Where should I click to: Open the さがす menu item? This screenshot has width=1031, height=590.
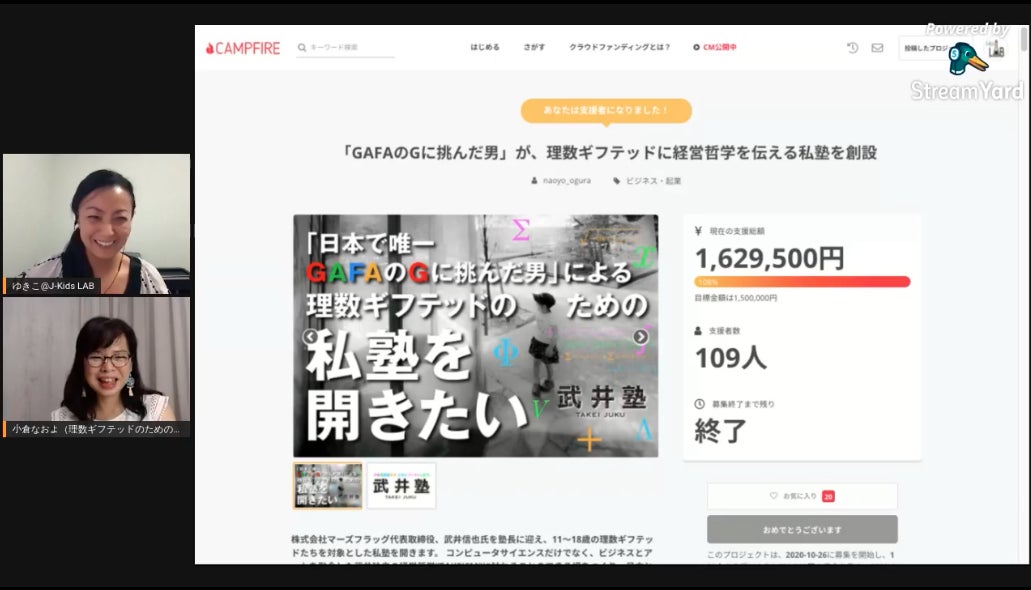pyautogui.click(x=534, y=47)
